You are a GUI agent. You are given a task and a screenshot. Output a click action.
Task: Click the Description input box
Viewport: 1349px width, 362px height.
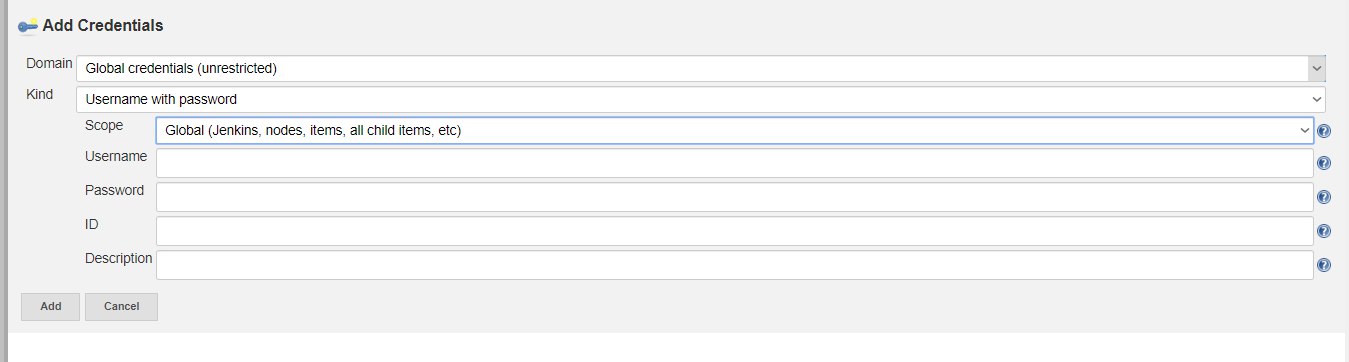tap(735, 265)
